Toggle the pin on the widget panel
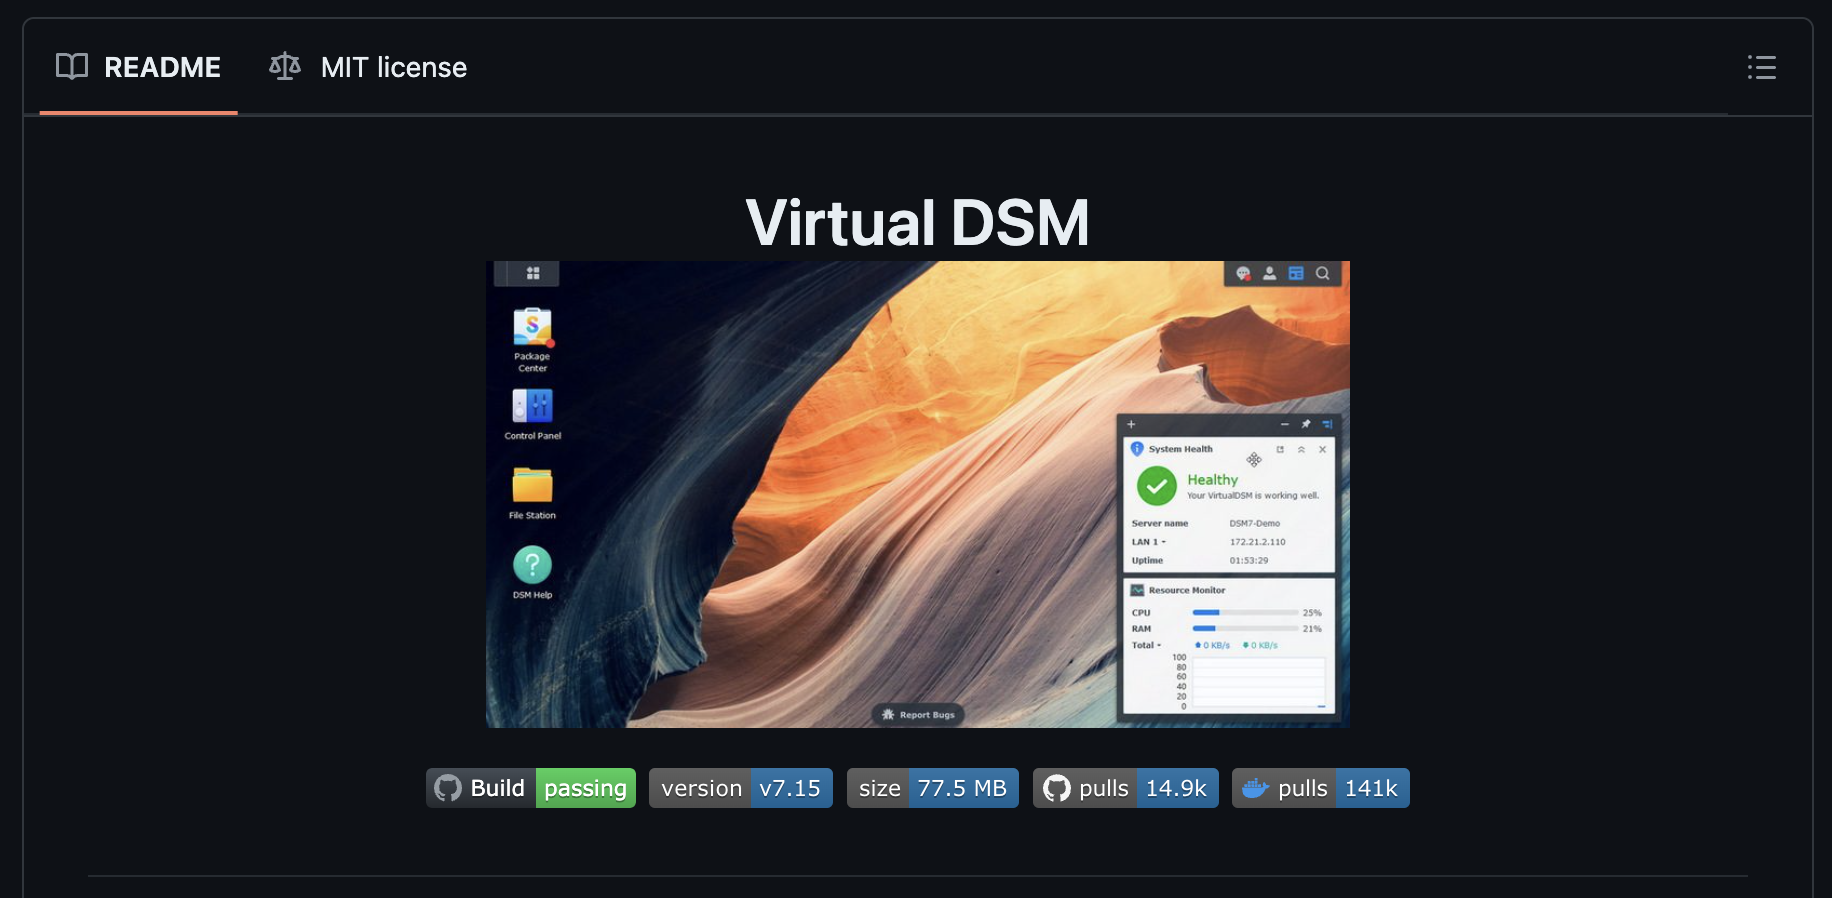1832x898 pixels. pos(1306,424)
